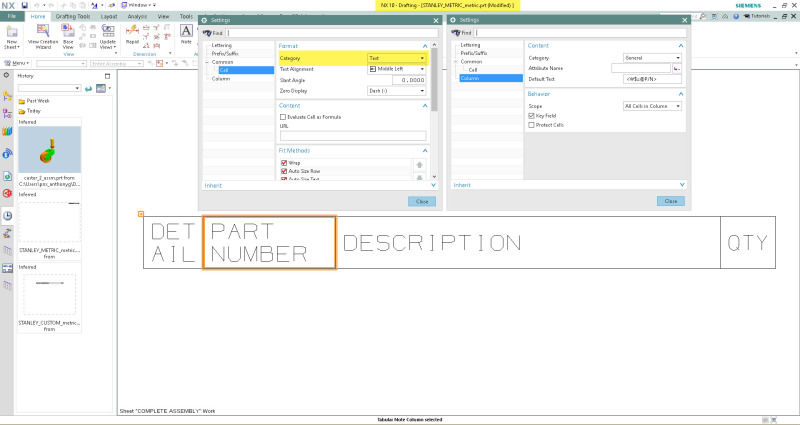
Task: Select the DESCRIPTION column header cell
Action: click(x=528, y=242)
